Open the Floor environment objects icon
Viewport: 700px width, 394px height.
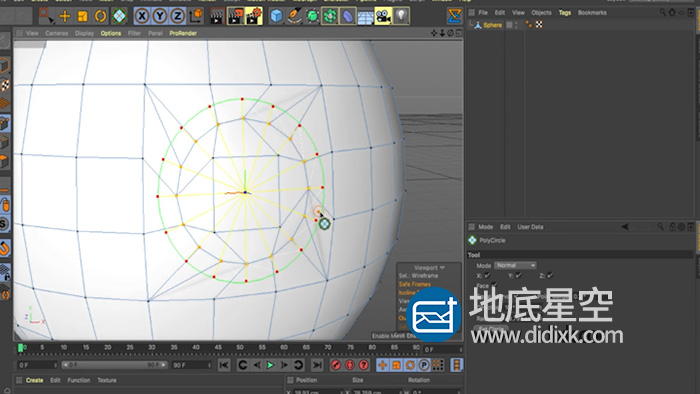tap(365, 17)
